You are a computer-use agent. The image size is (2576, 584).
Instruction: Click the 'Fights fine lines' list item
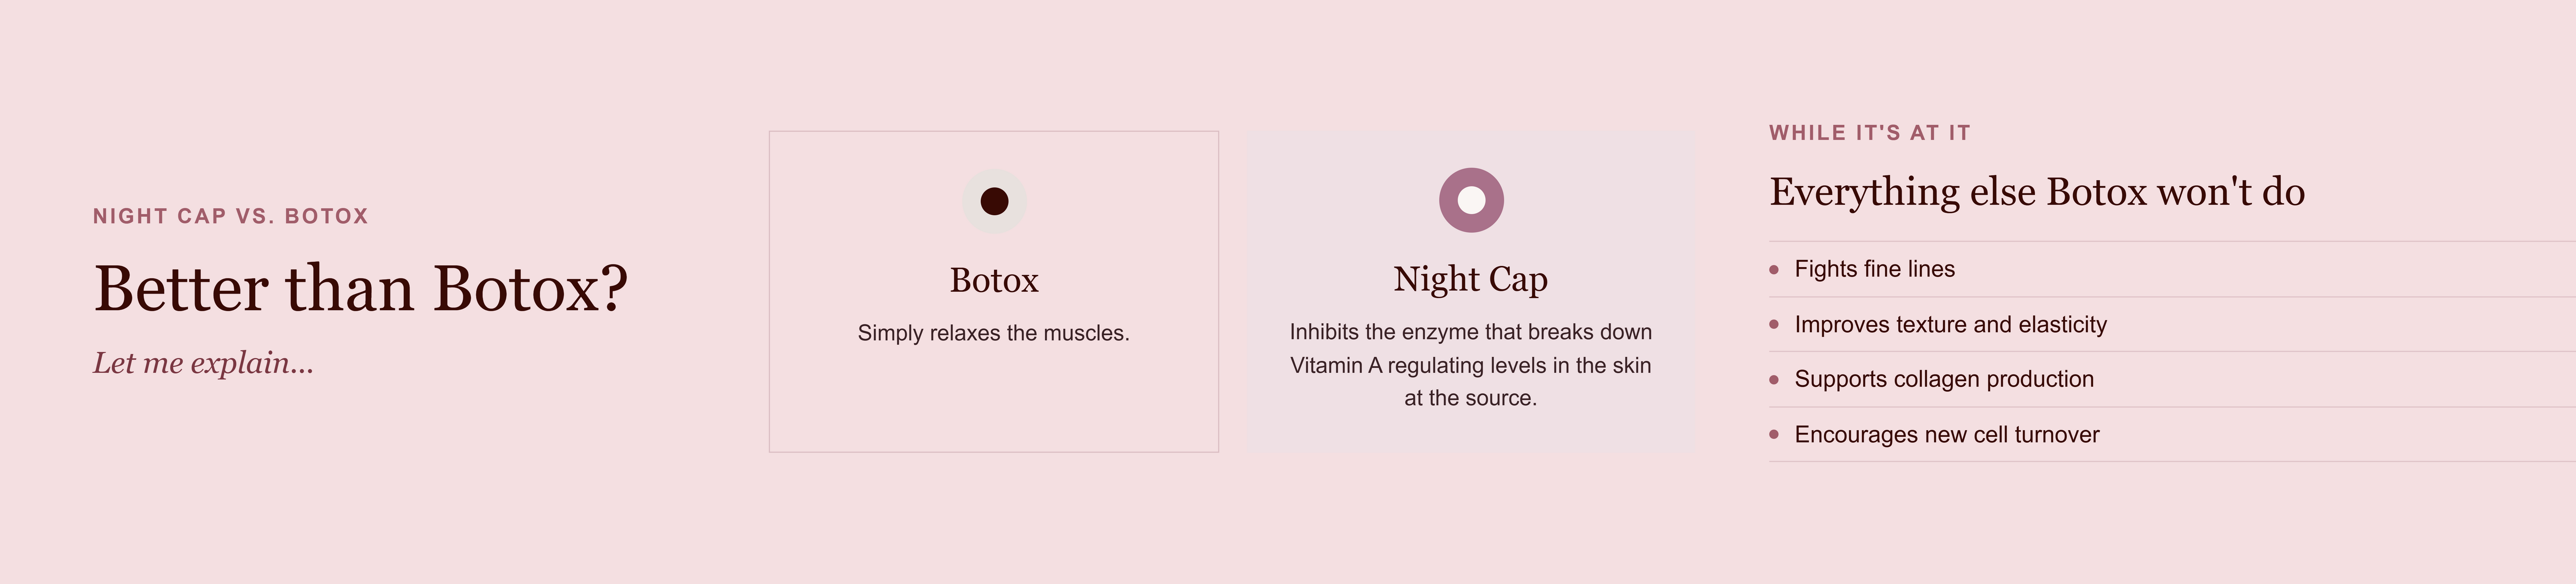[x=2172, y=269]
